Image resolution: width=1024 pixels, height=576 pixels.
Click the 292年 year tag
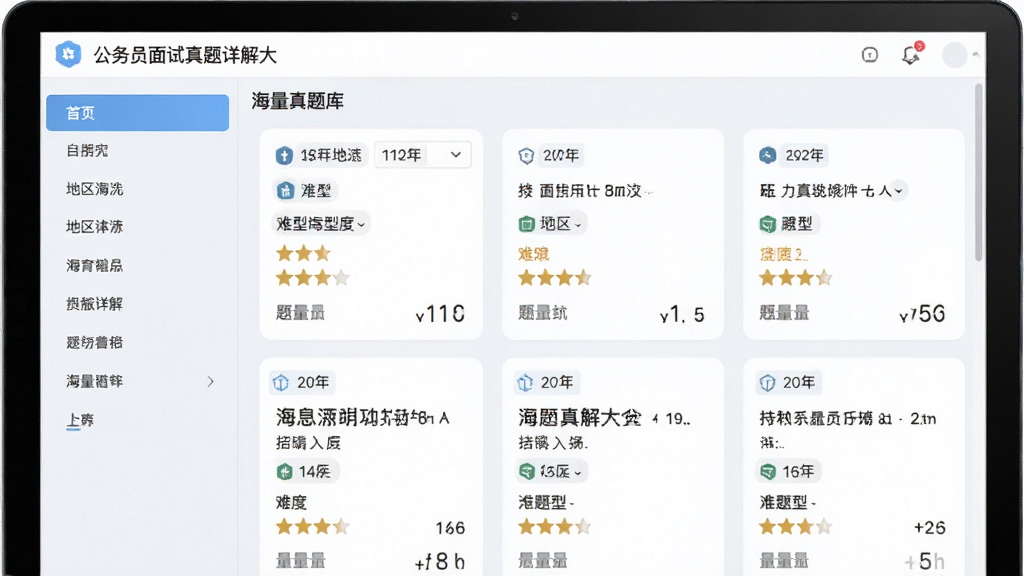click(x=804, y=155)
